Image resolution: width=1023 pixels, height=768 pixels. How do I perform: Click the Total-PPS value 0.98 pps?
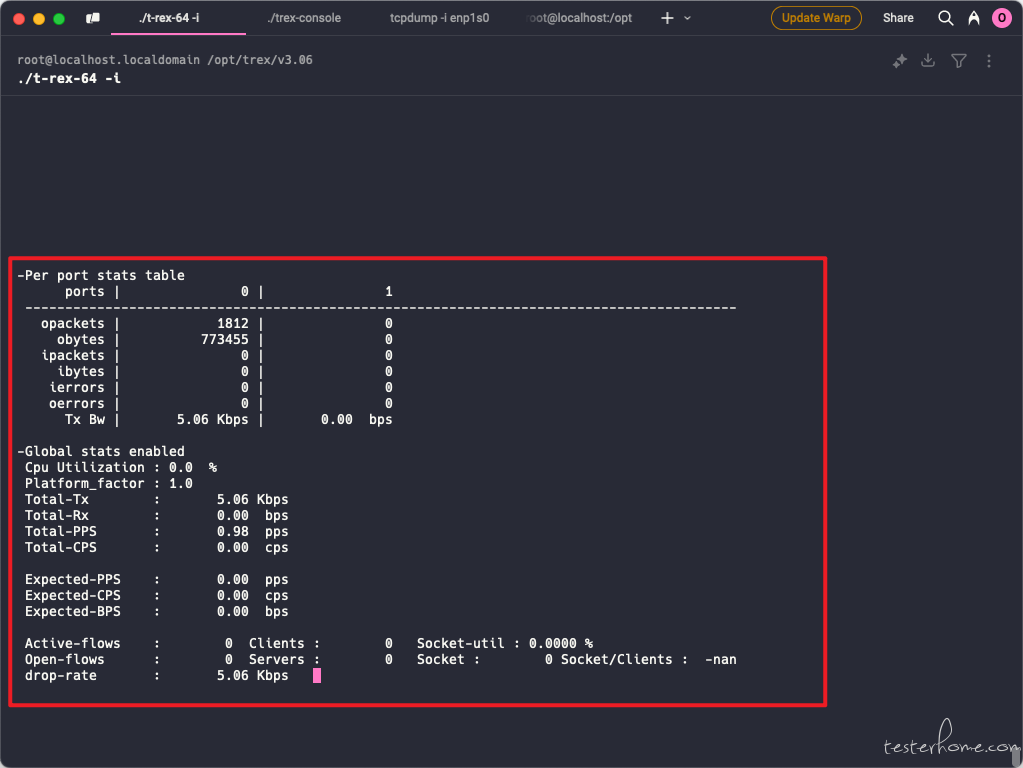(x=252, y=532)
